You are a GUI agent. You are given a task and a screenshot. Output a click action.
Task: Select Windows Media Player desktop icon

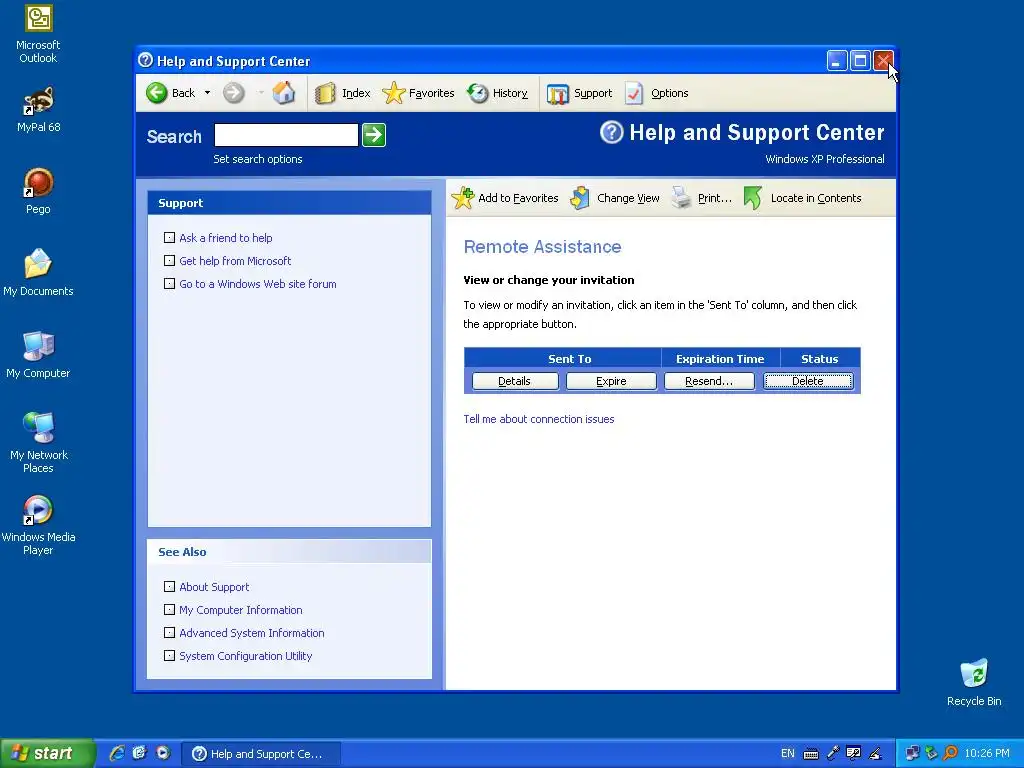pos(38,525)
